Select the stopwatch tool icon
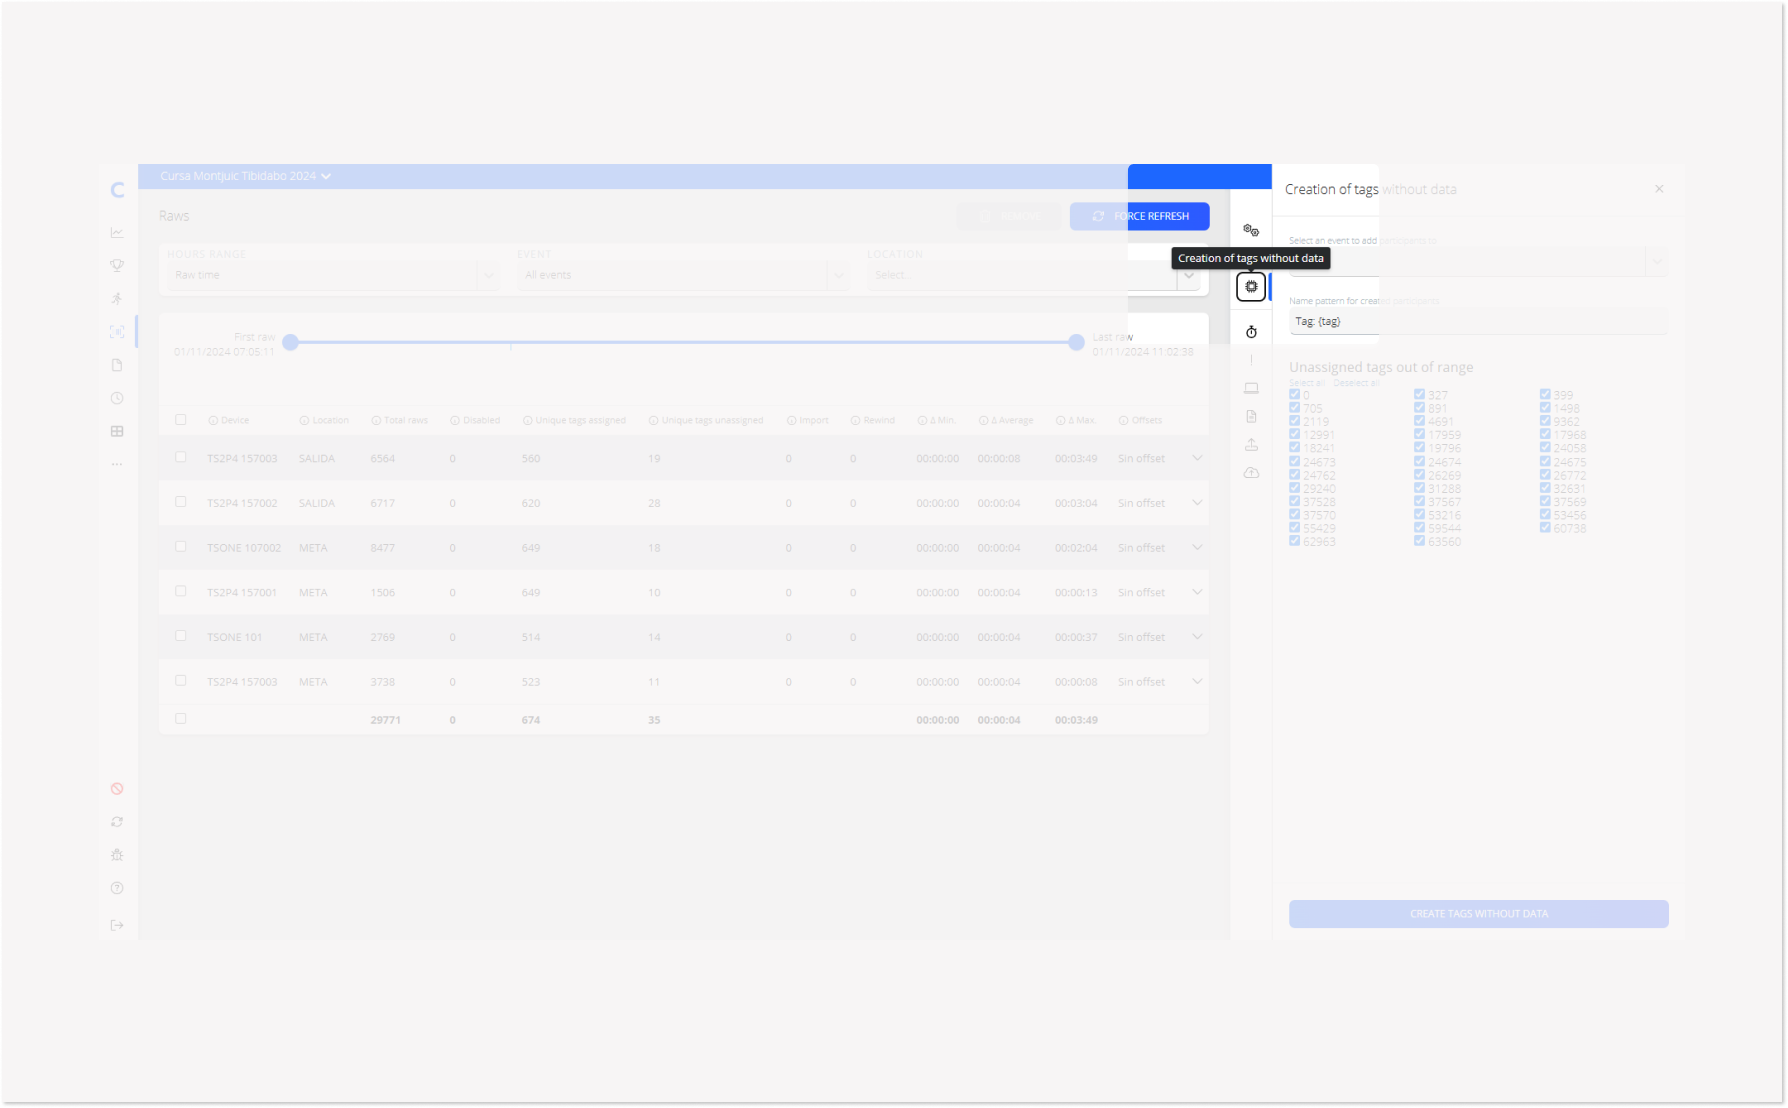The image size is (1788, 1108). (1251, 332)
